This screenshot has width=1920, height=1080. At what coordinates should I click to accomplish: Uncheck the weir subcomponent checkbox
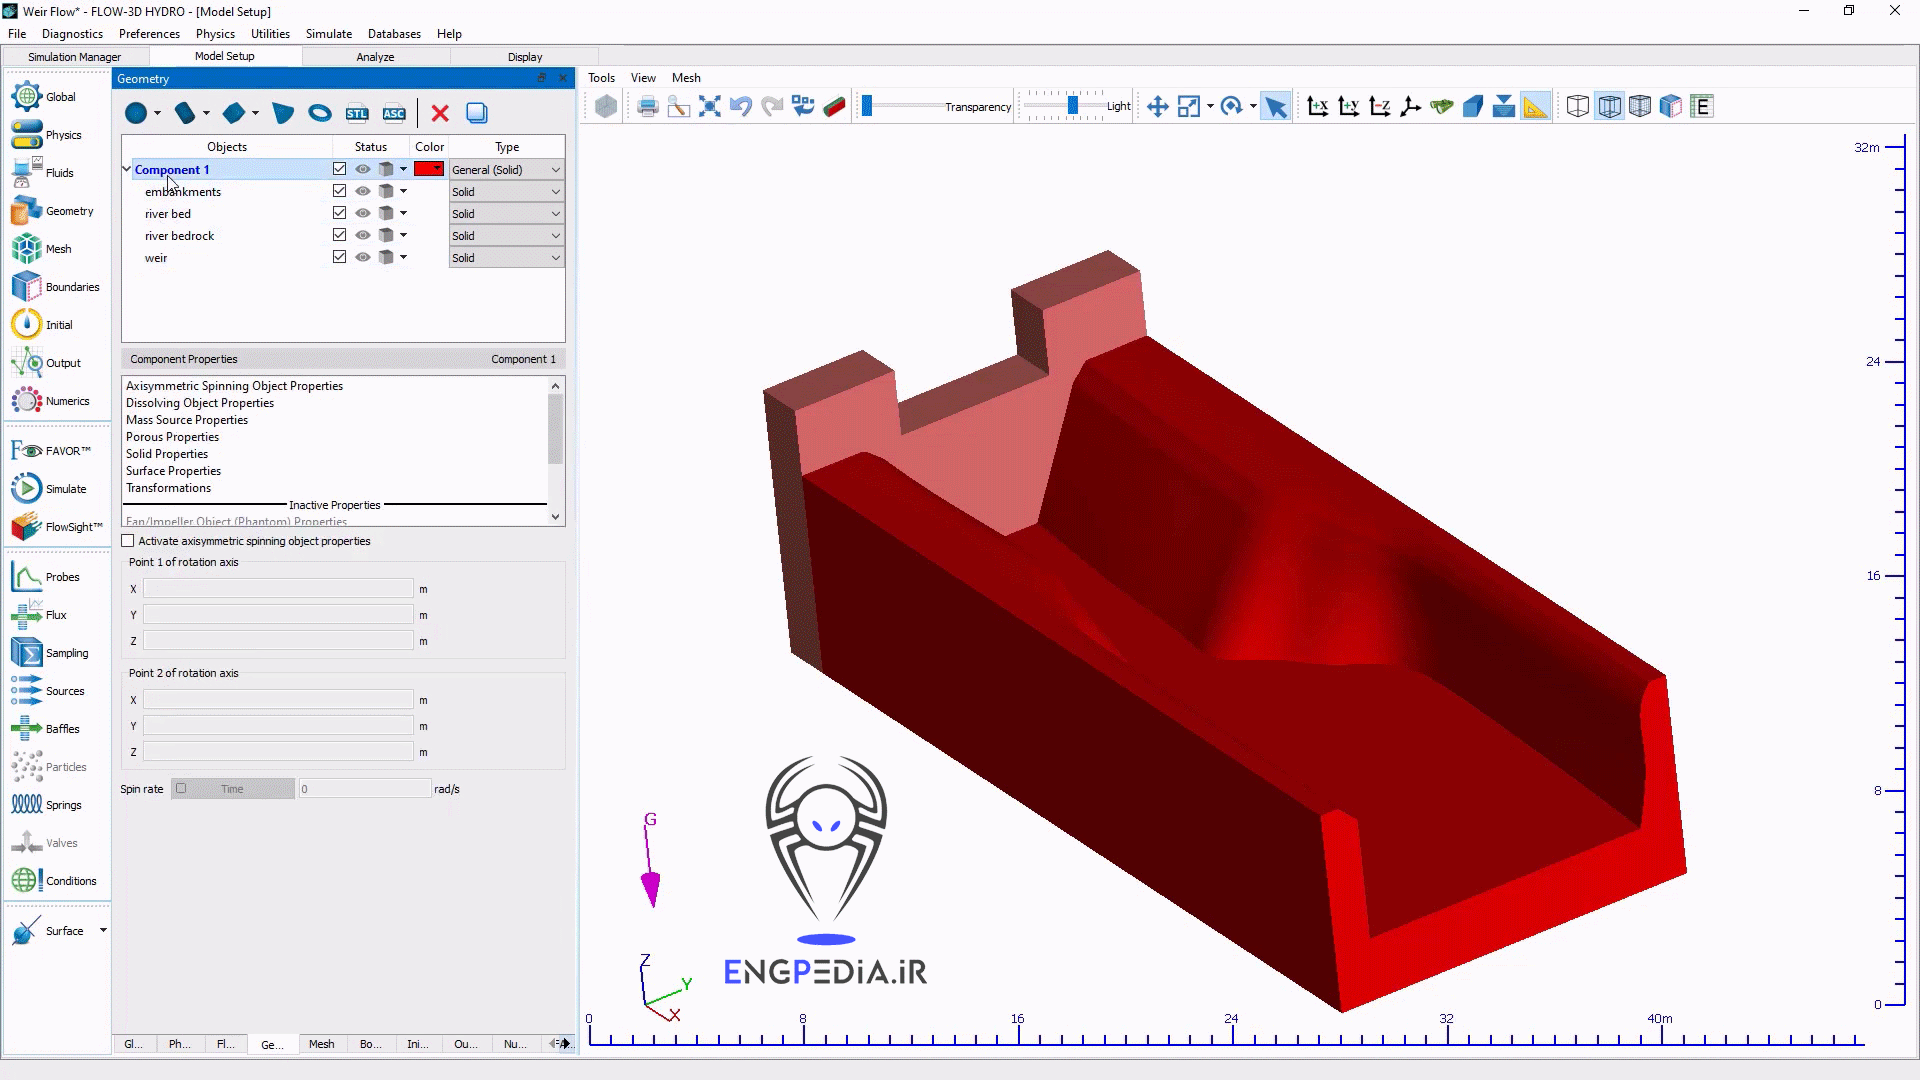click(340, 257)
